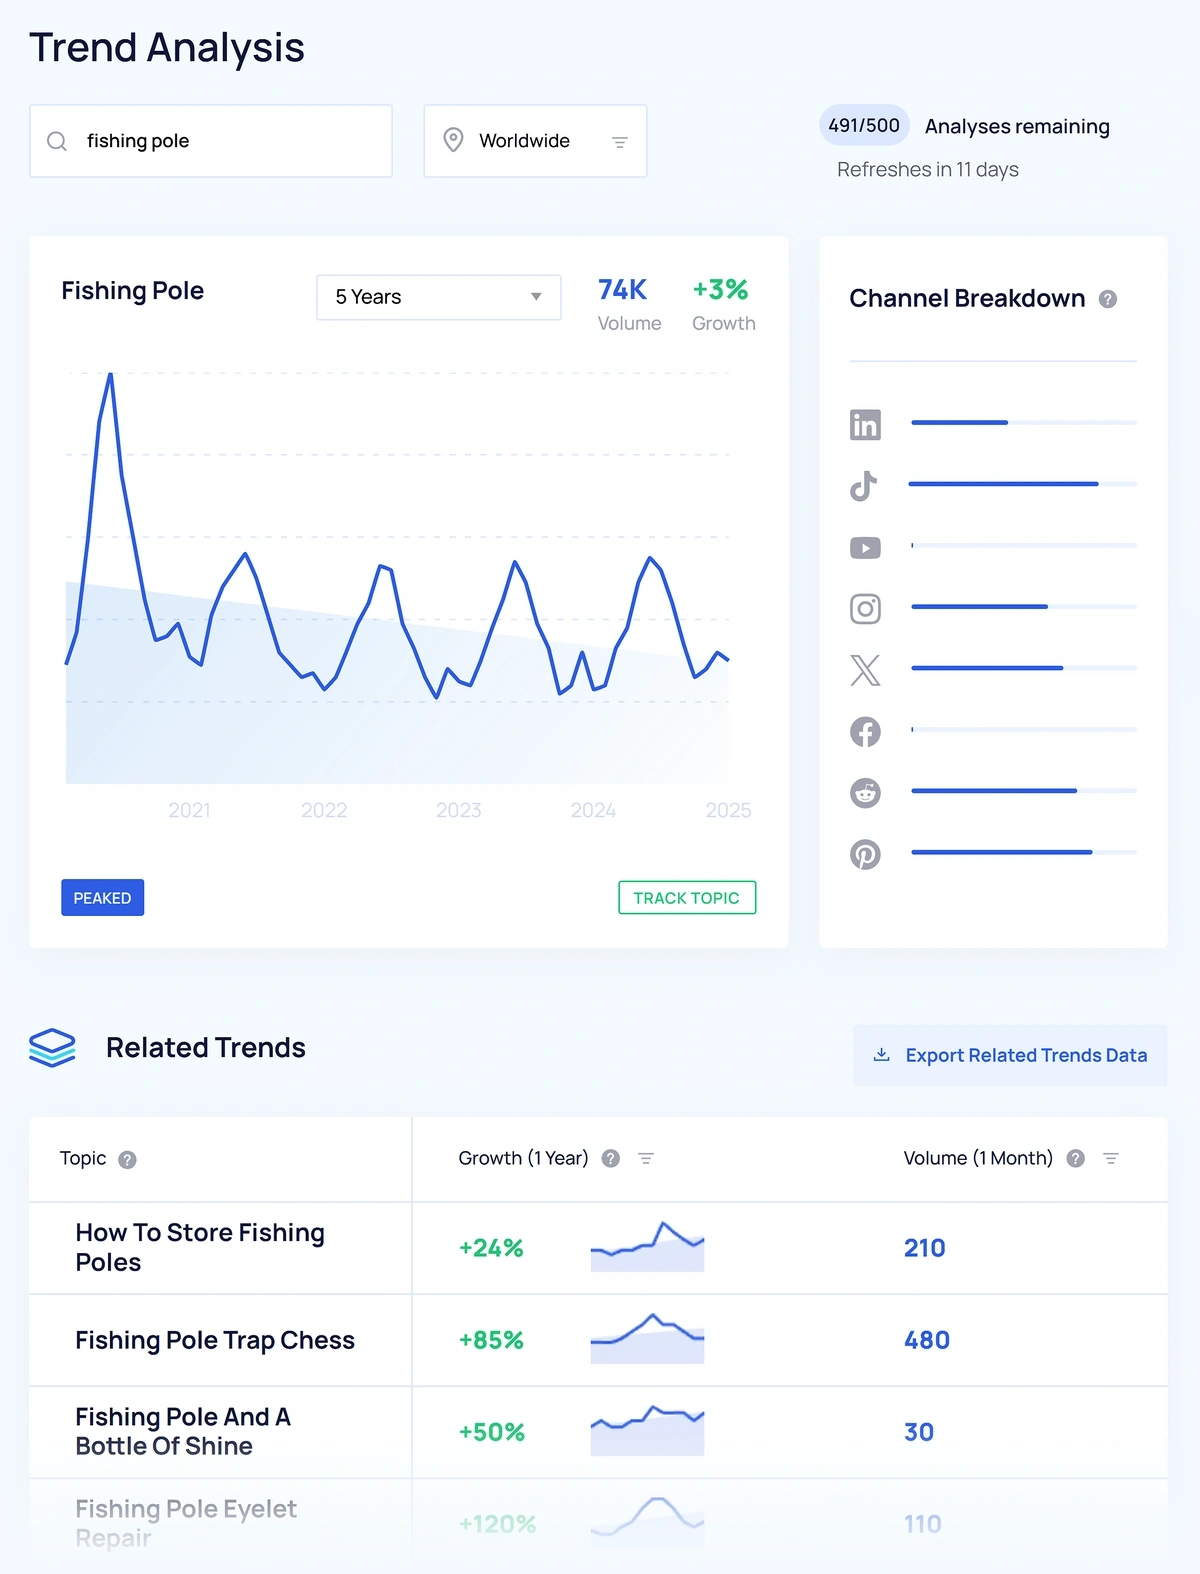Click the search magnifier icon
Image resolution: width=1200 pixels, height=1574 pixels.
57,141
